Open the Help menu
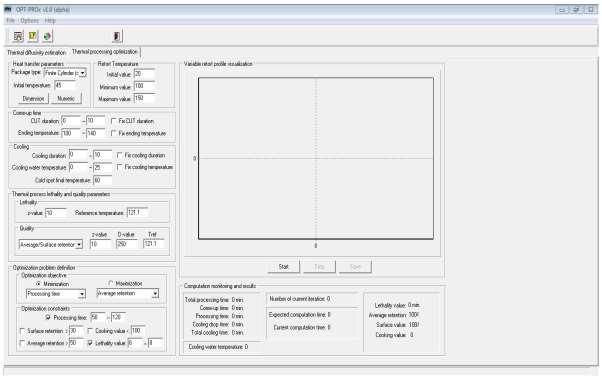This screenshot has width=602, height=380. coord(50,21)
